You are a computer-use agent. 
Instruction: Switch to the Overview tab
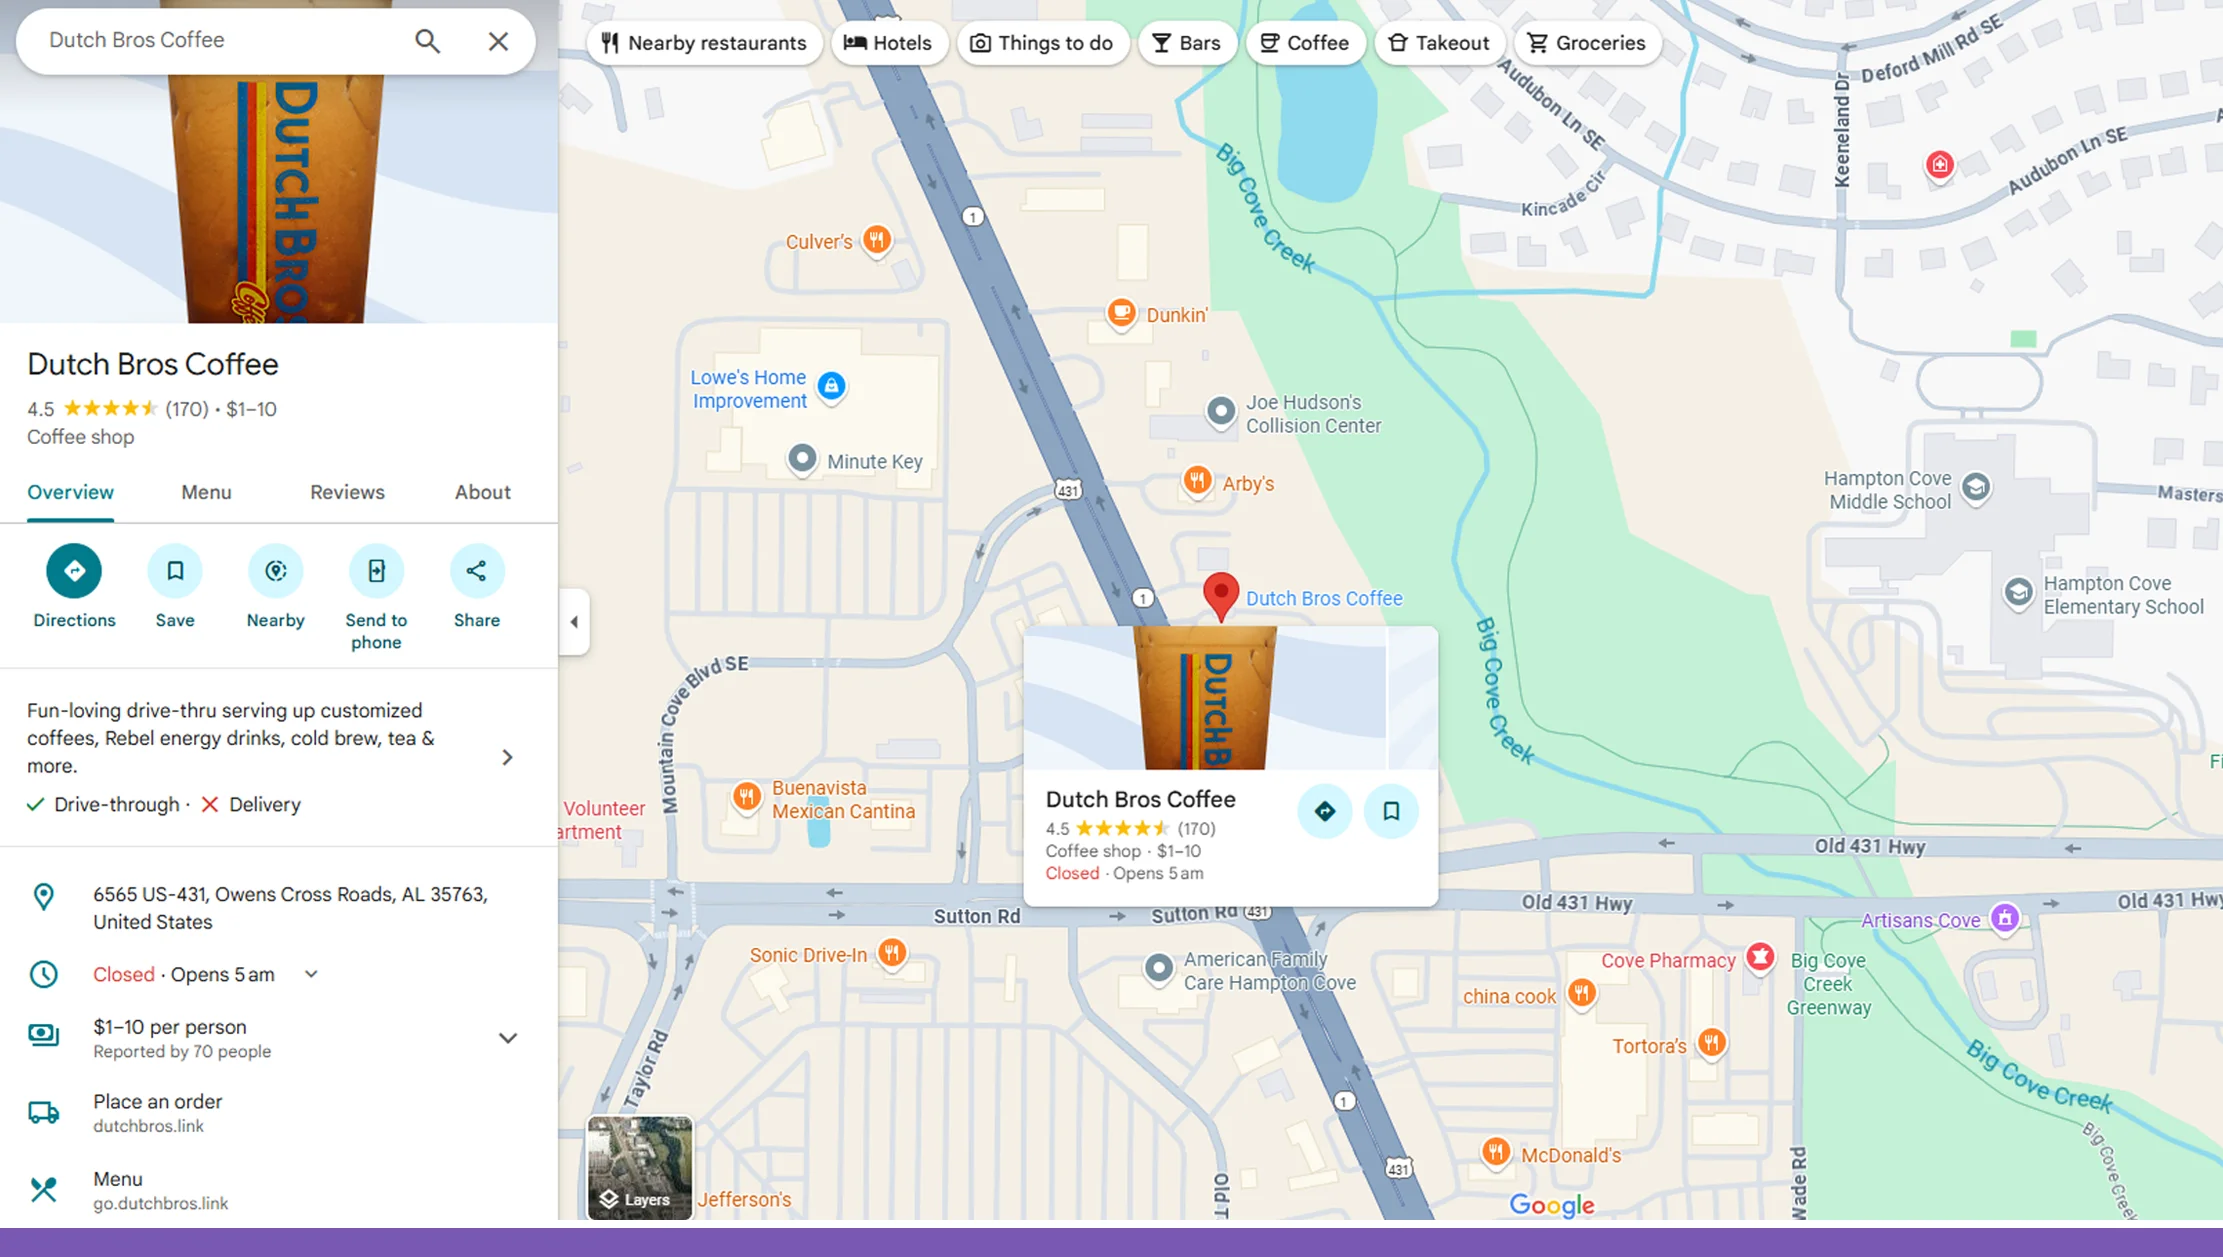tap(70, 492)
